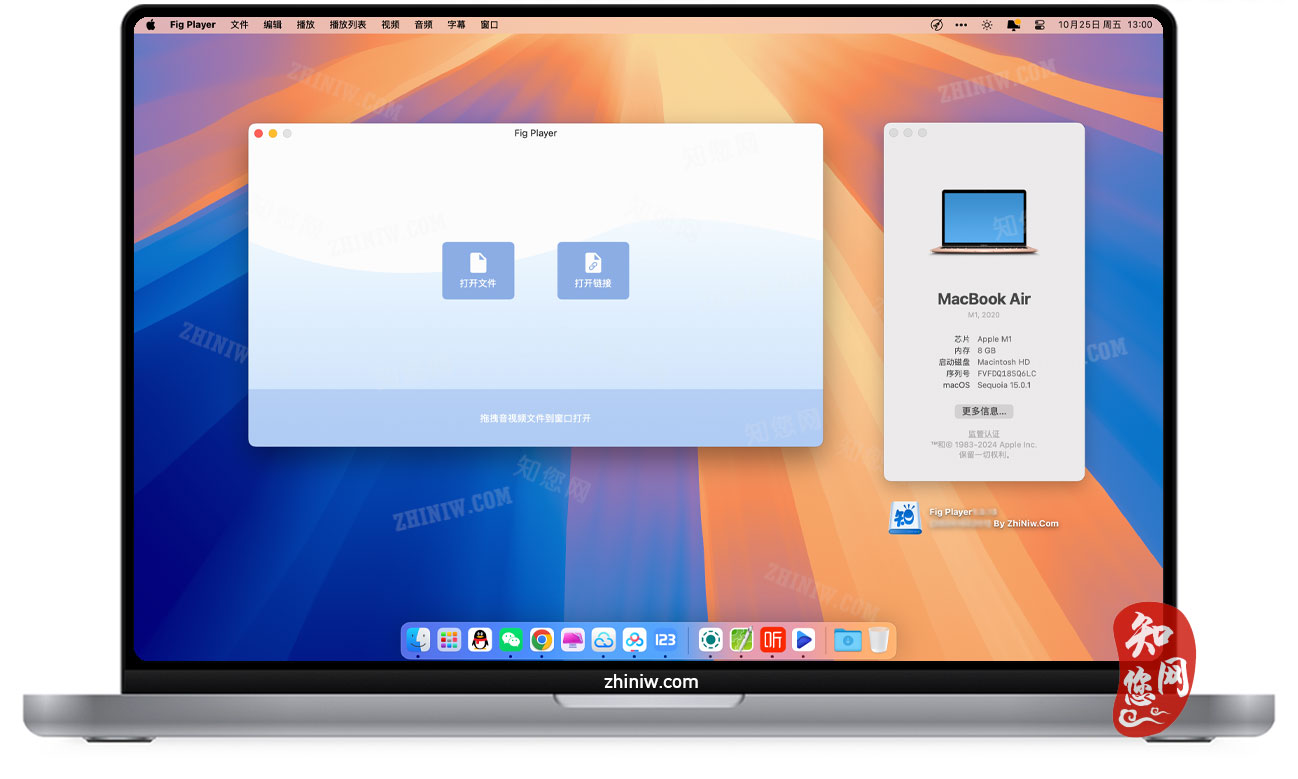1298x779 pixels.
Task: Click the Fig Player window title
Action: coord(535,133)
